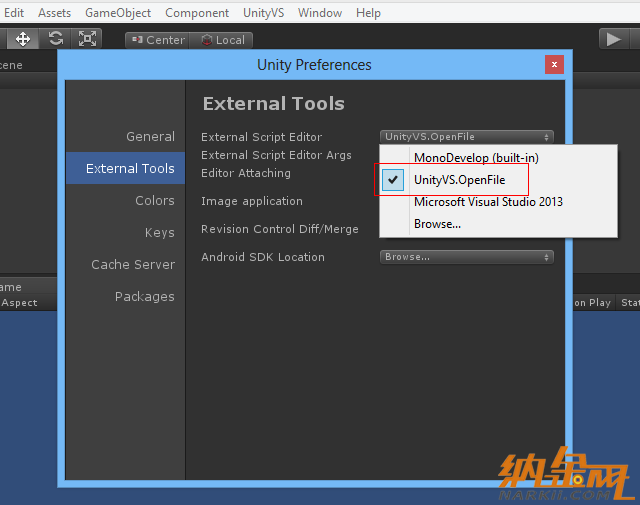Switch to Colors preferences section
Screen dimensions: 640x505
[x=126, y=200]
